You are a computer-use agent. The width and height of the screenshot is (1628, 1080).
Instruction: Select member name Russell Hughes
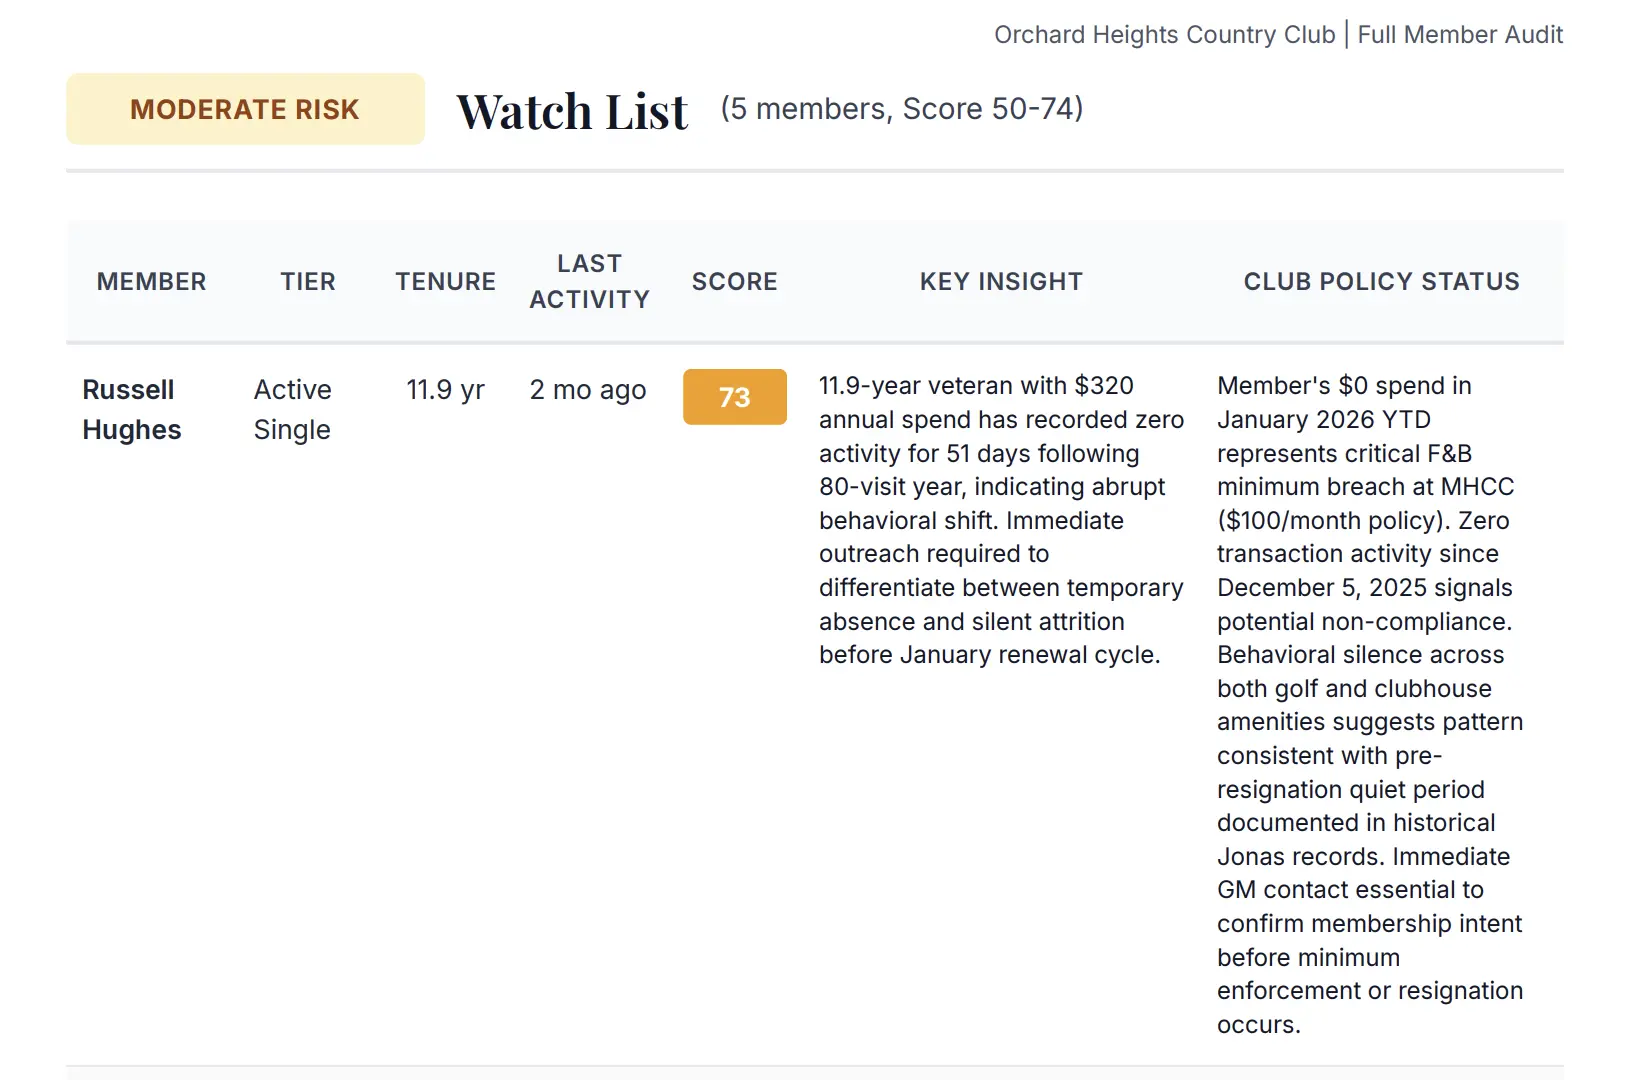(x=131, y=409)
